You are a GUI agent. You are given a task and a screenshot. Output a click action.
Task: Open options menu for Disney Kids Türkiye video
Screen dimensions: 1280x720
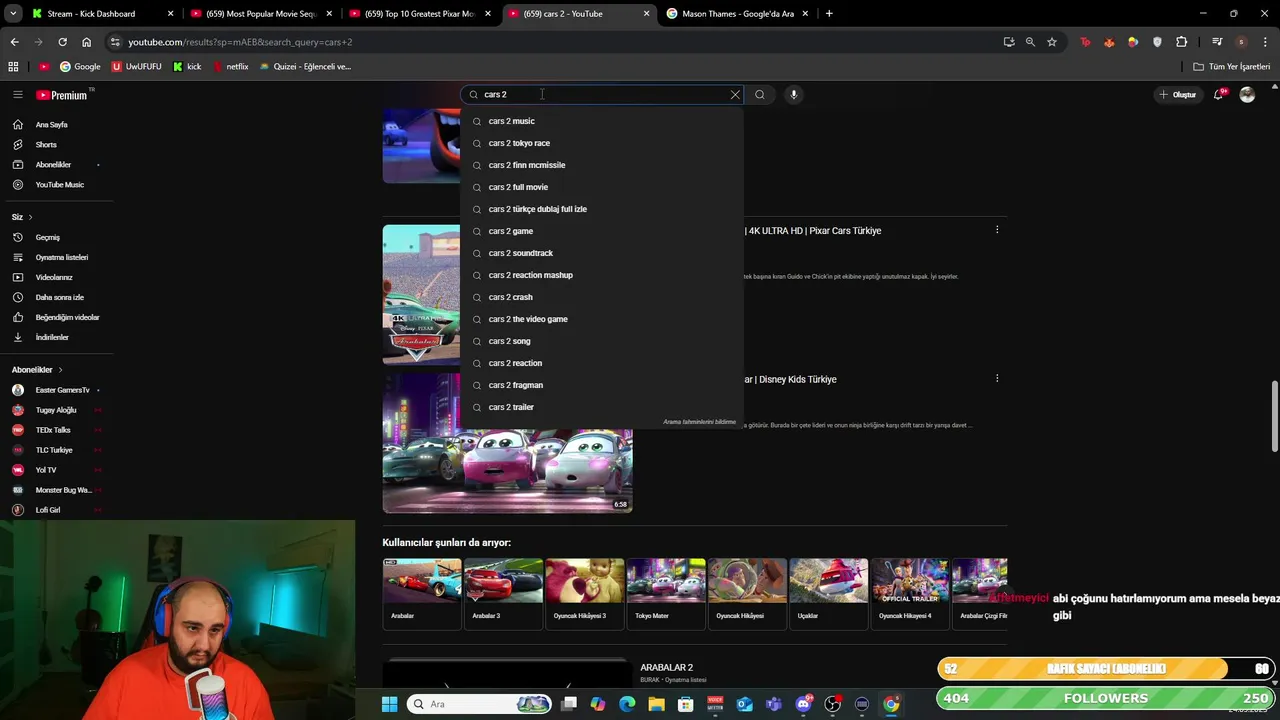tap(997, 379)
